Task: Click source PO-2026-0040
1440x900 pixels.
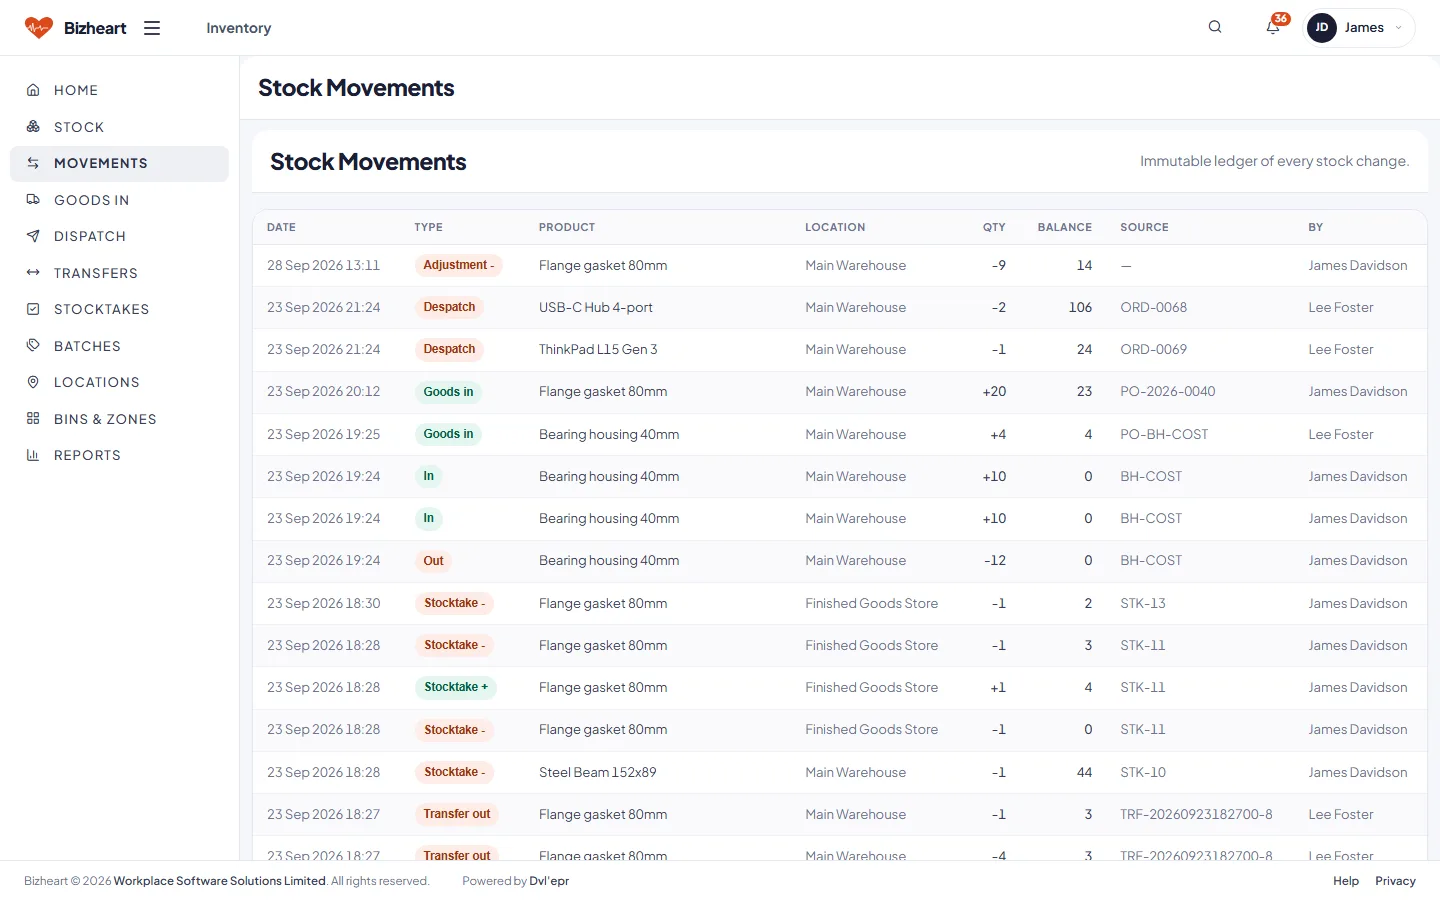Action: pyautogui.click(x=1168, y=391)
